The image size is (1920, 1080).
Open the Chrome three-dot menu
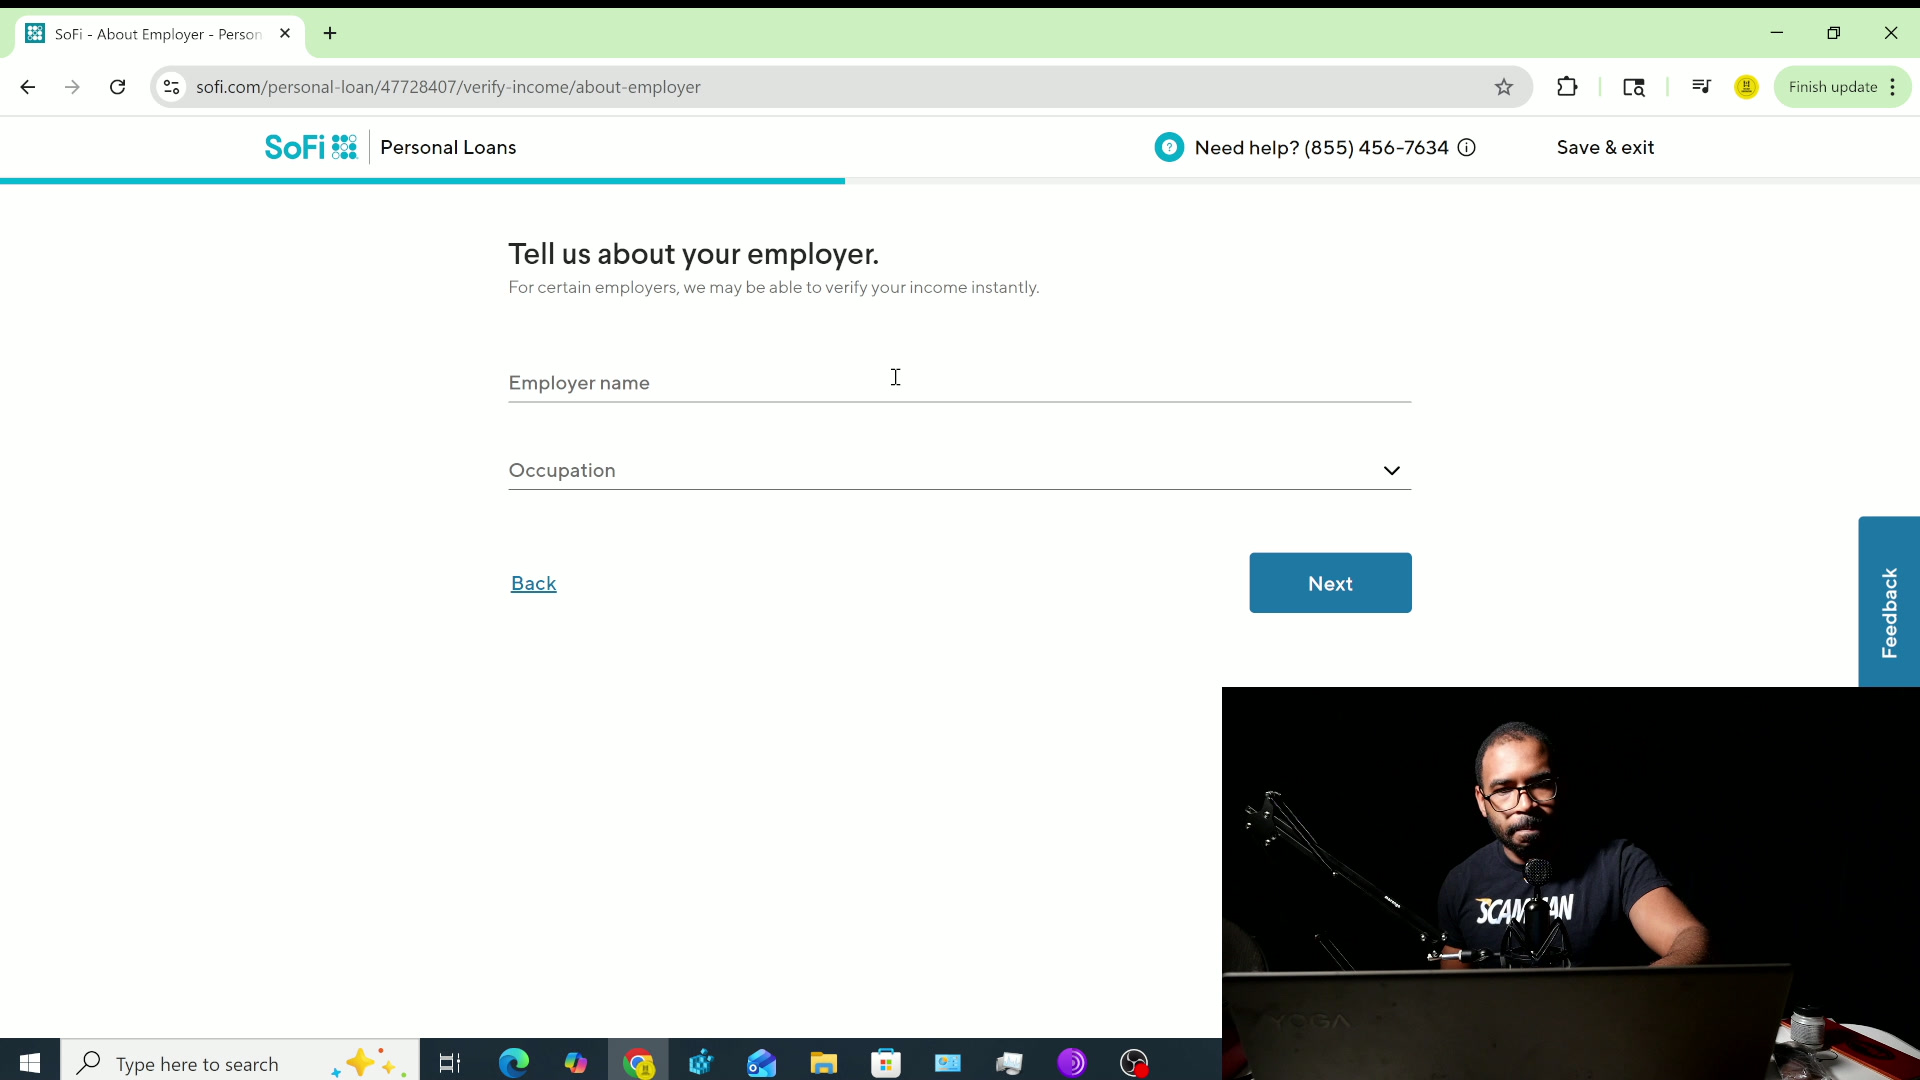[1893, 87]
